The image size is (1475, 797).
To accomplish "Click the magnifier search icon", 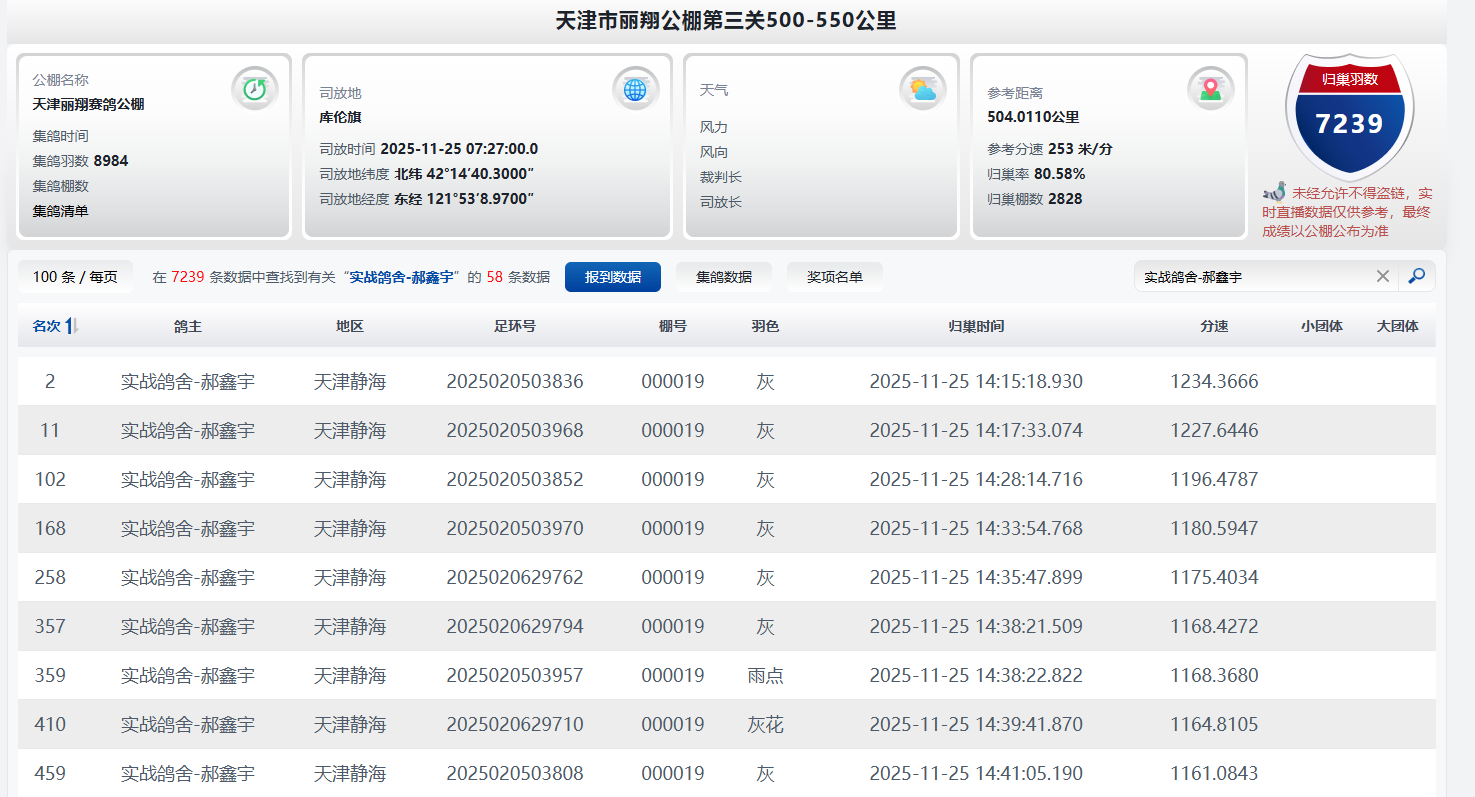I will tap(1416, 276).
